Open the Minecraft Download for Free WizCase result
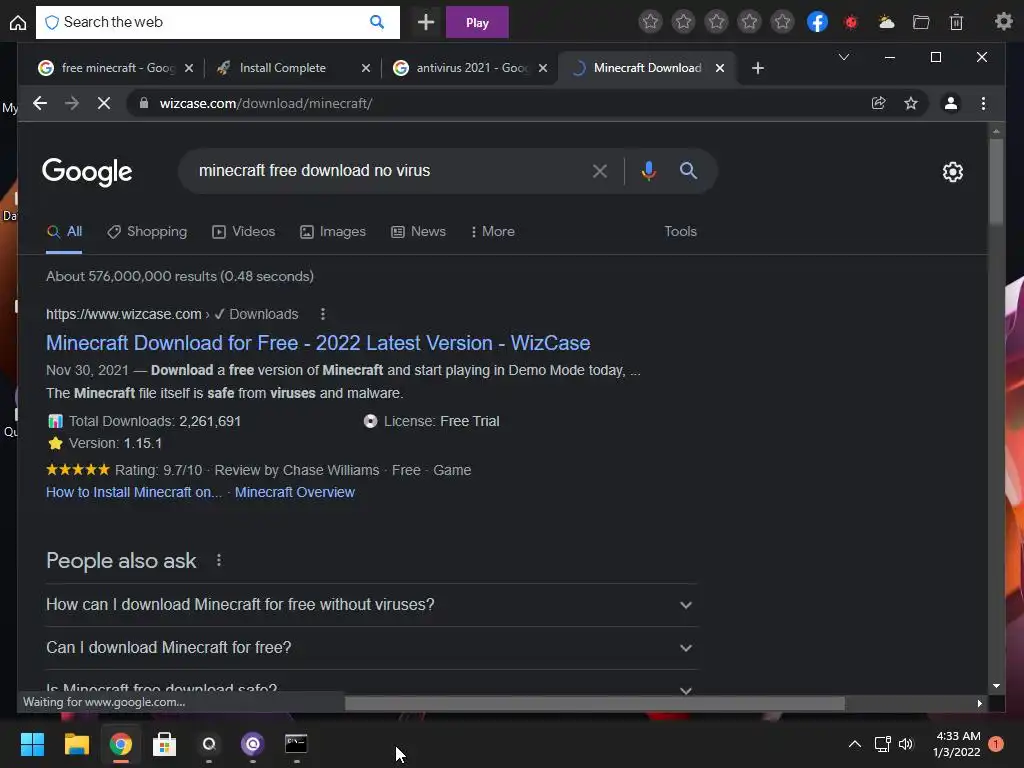The height and width of the screenshot is (768, 1024). coord(318,343)
